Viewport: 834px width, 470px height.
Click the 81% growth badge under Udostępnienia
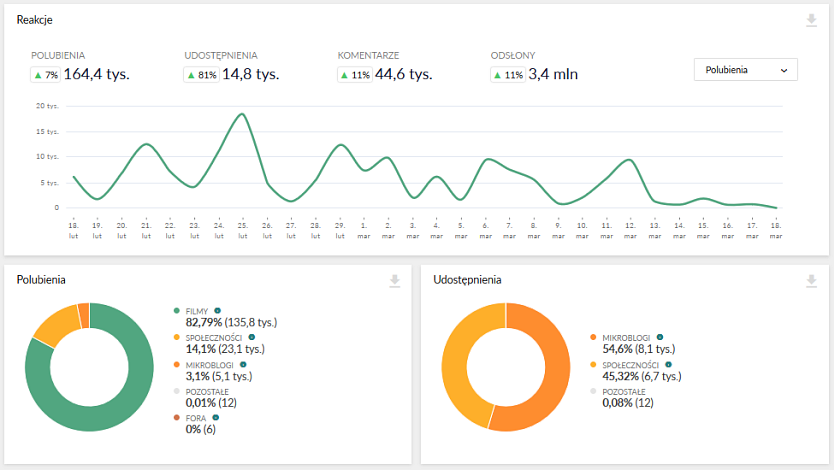201,74
